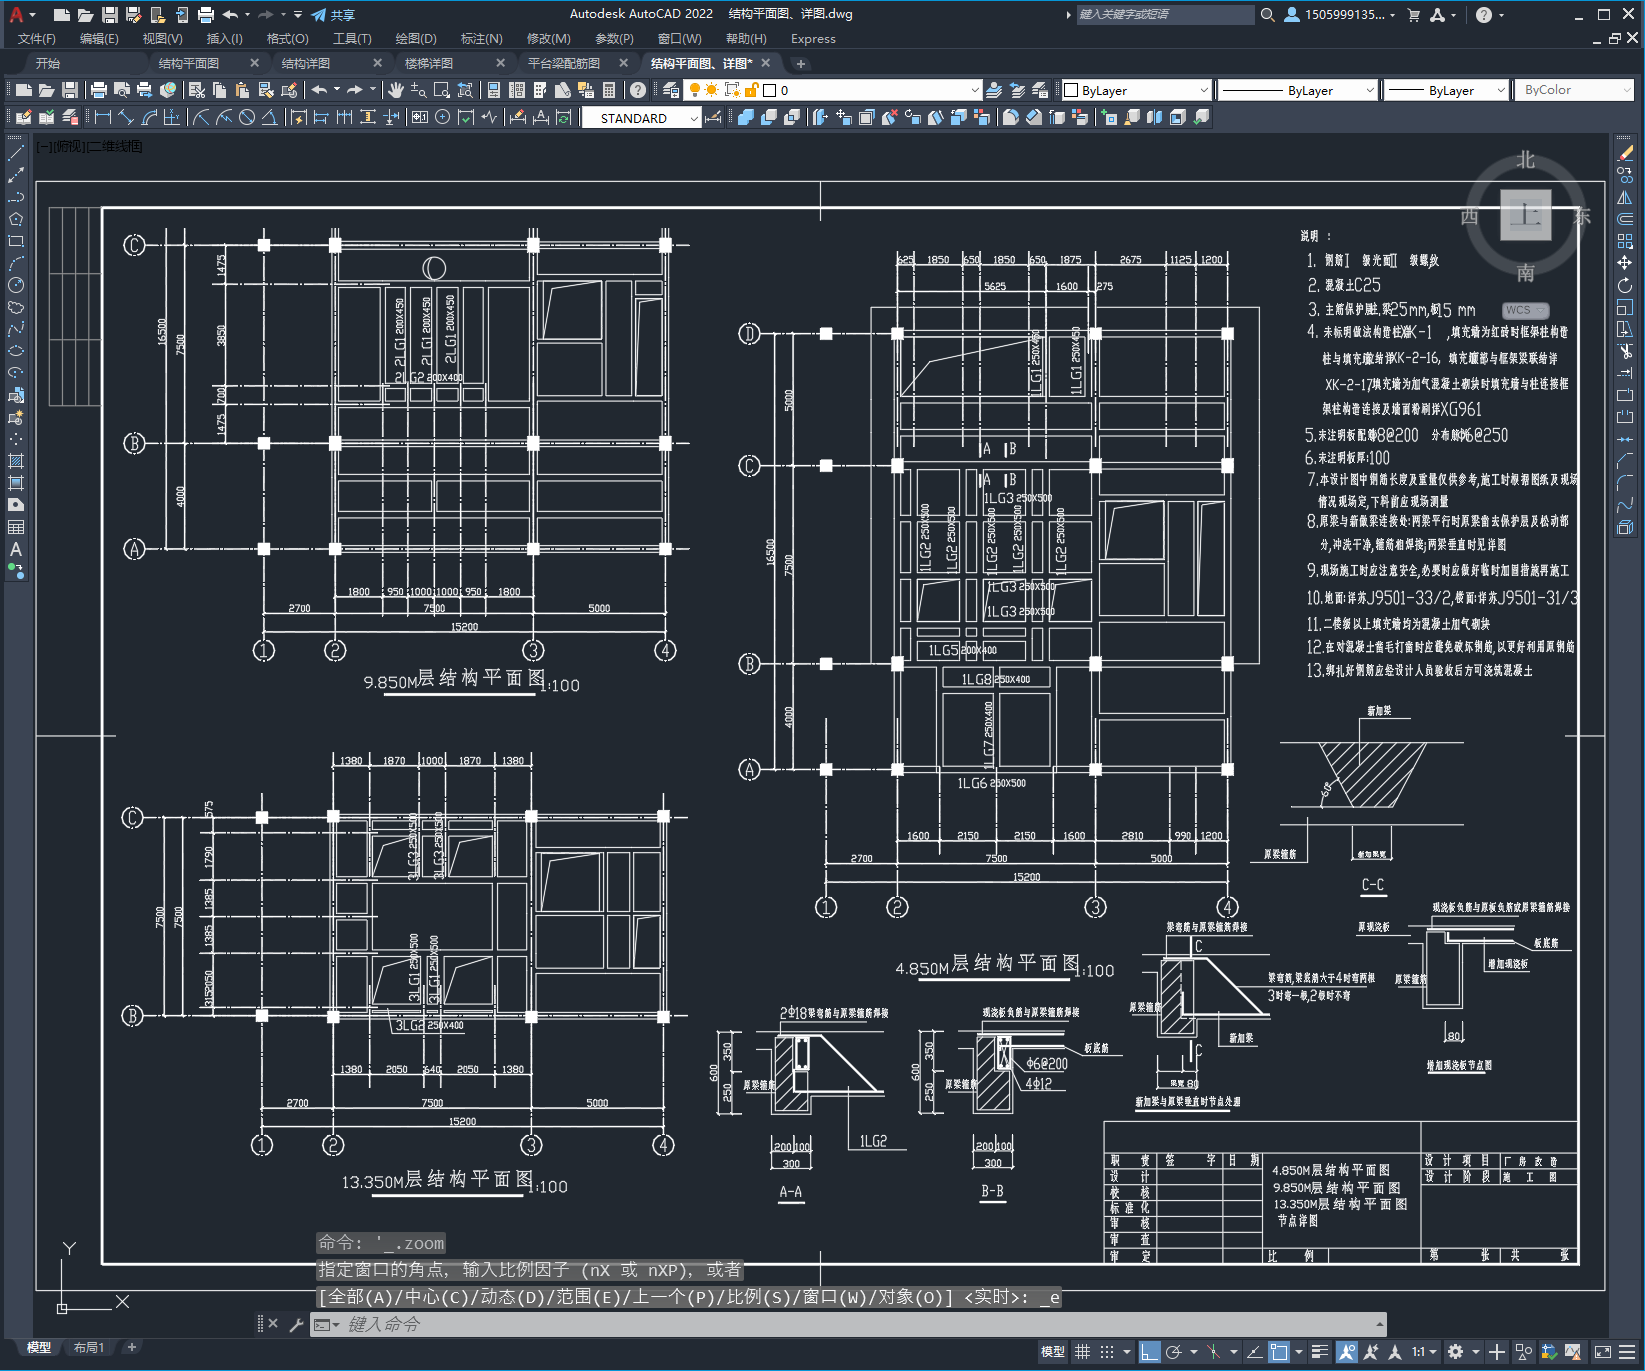Select the Pan hand tool

(396, 90)
